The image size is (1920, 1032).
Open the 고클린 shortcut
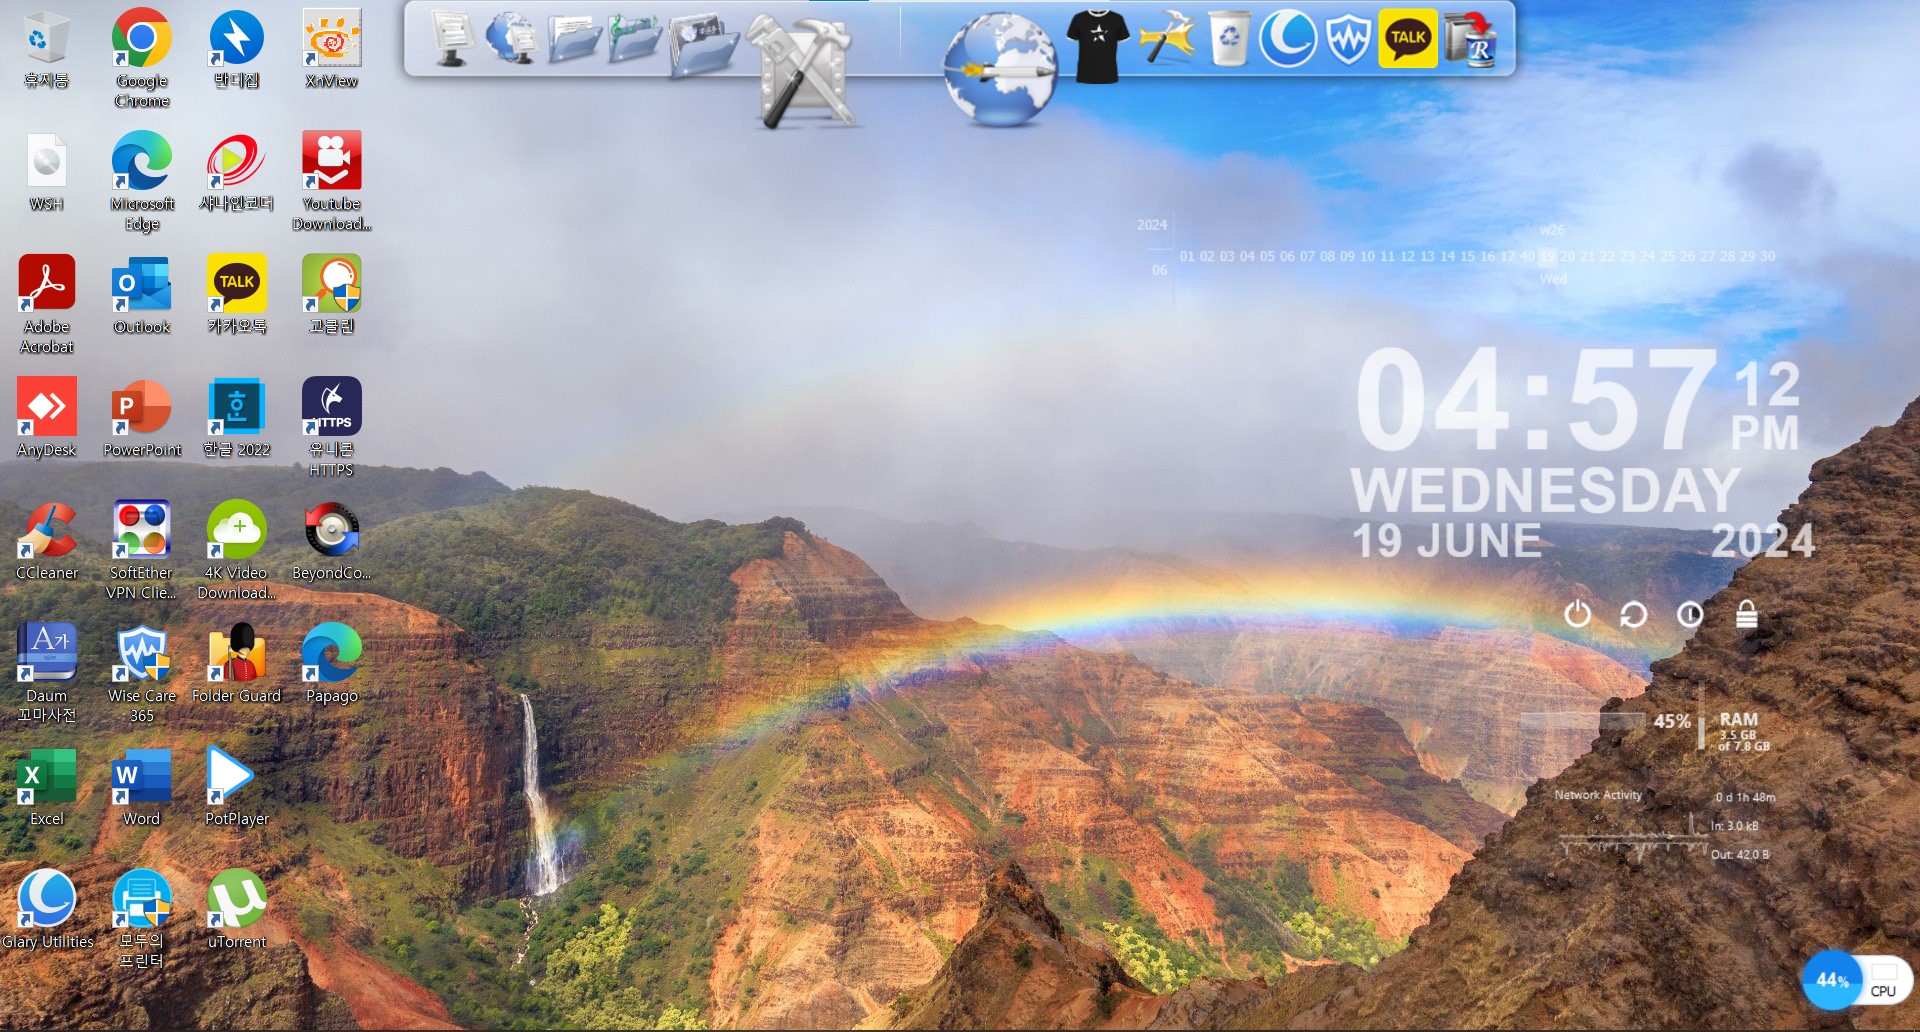click(332, 295)
